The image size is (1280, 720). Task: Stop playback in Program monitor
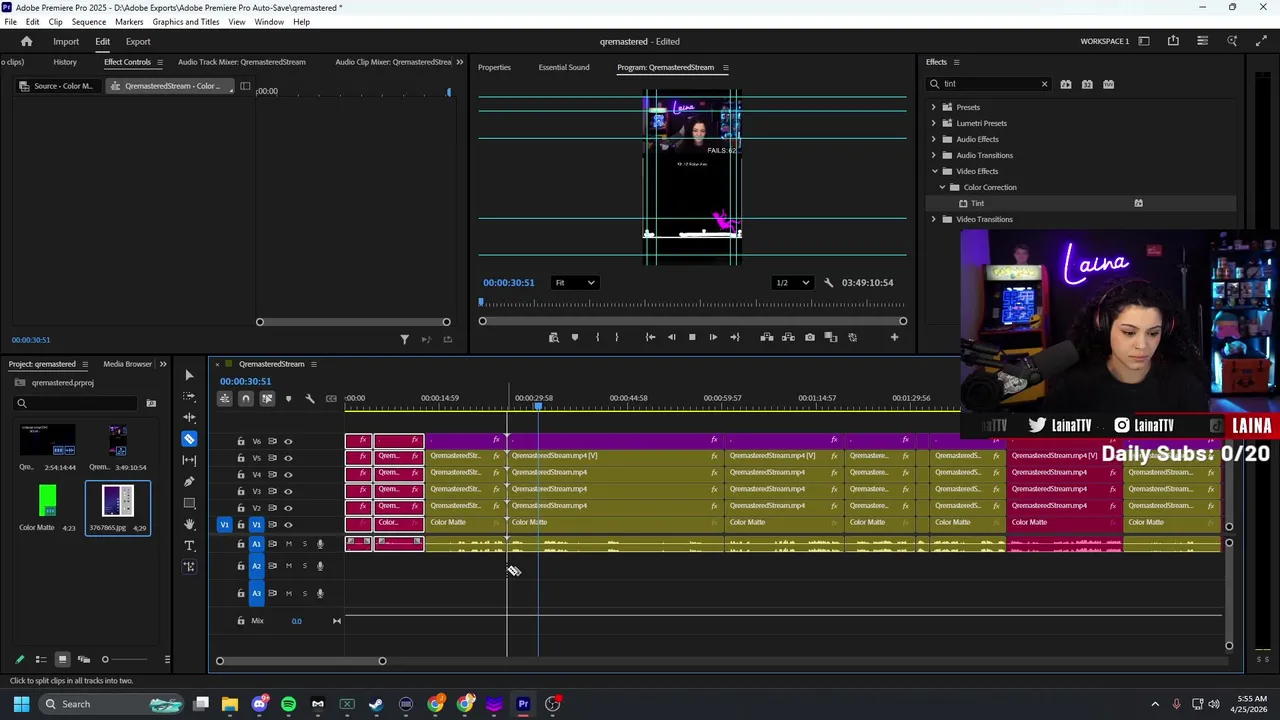tap(692, 337)
